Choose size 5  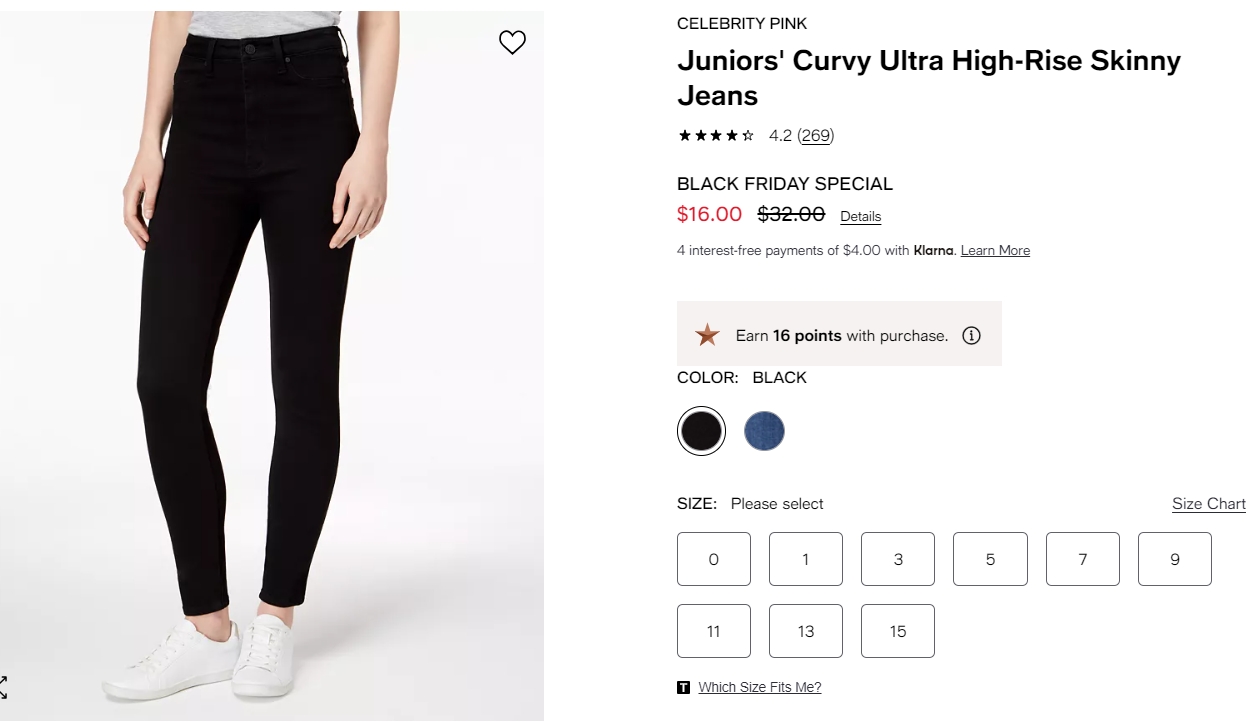pos(990,559)
